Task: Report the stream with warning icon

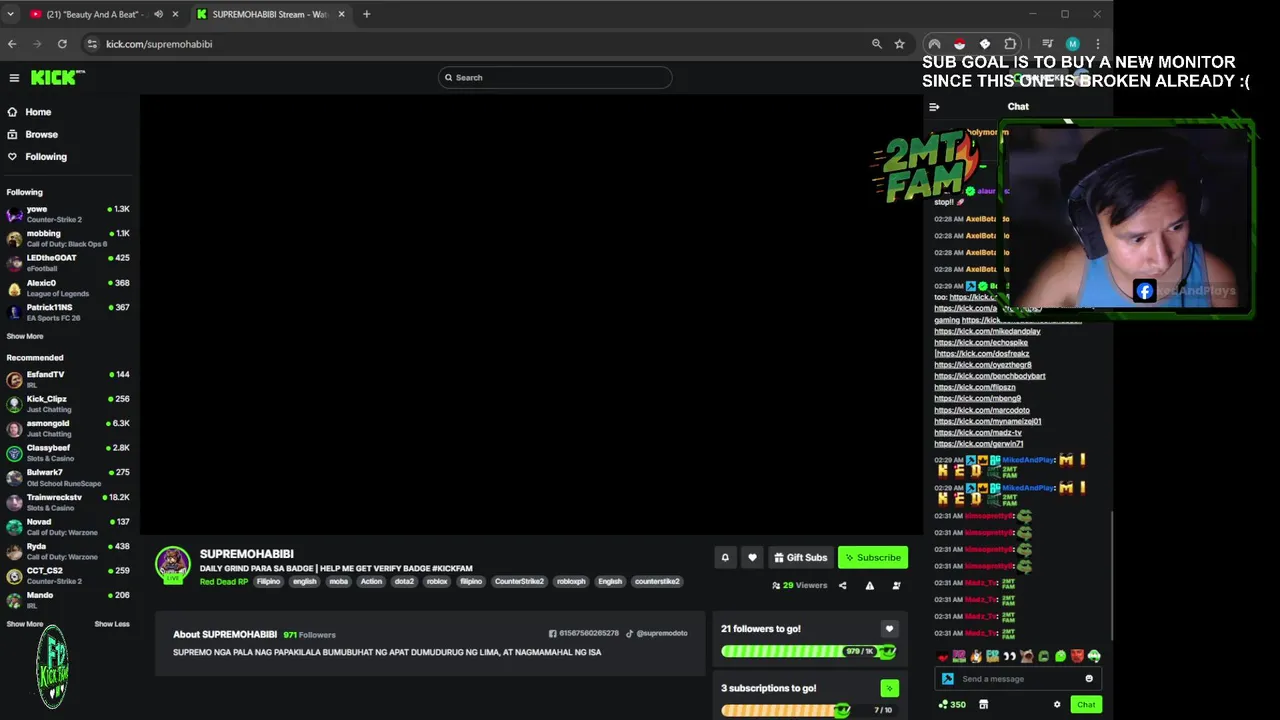Action: click(869, 586)
